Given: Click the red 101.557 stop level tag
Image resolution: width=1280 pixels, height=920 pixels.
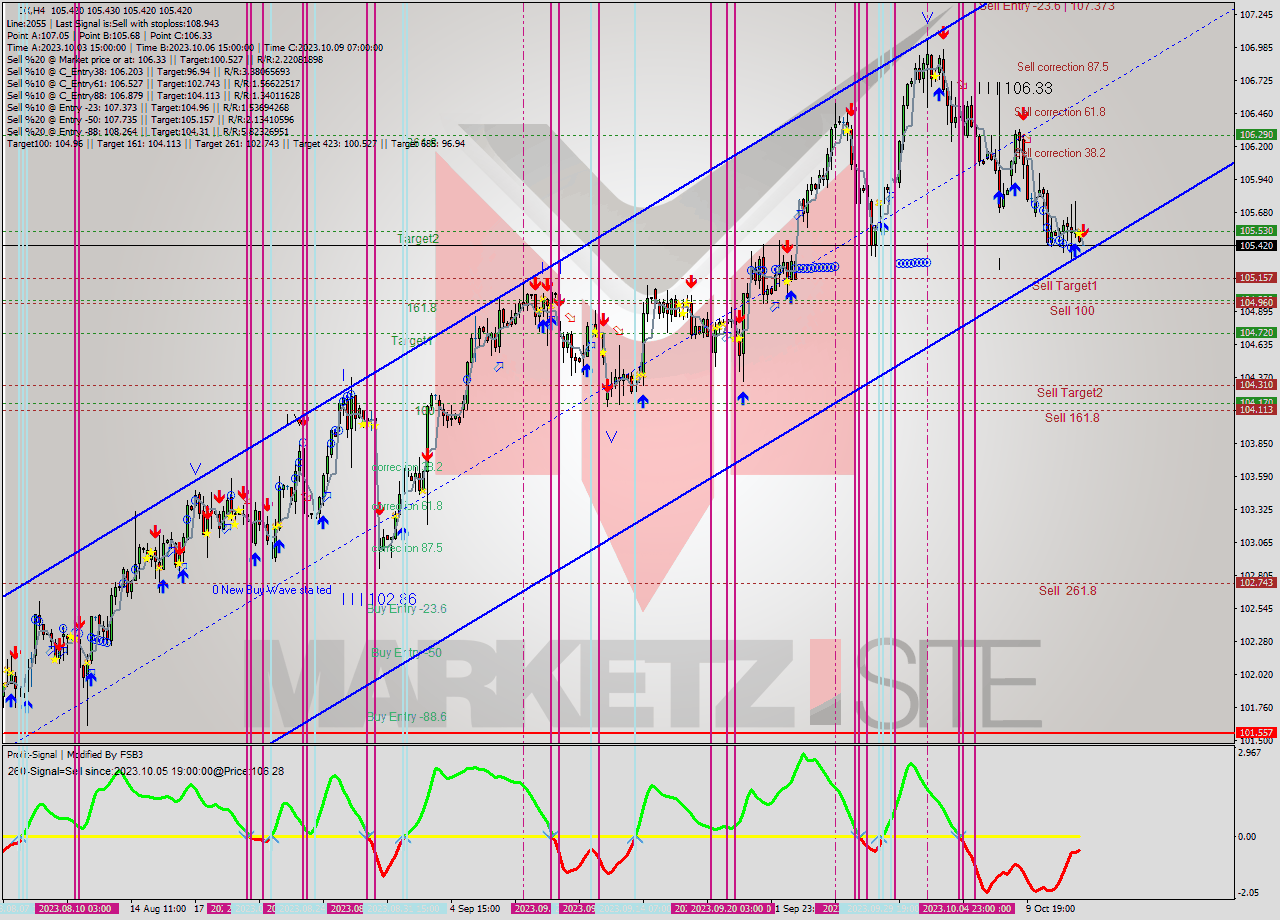Looking at the screenshot, I should [x=1256, y=732].
